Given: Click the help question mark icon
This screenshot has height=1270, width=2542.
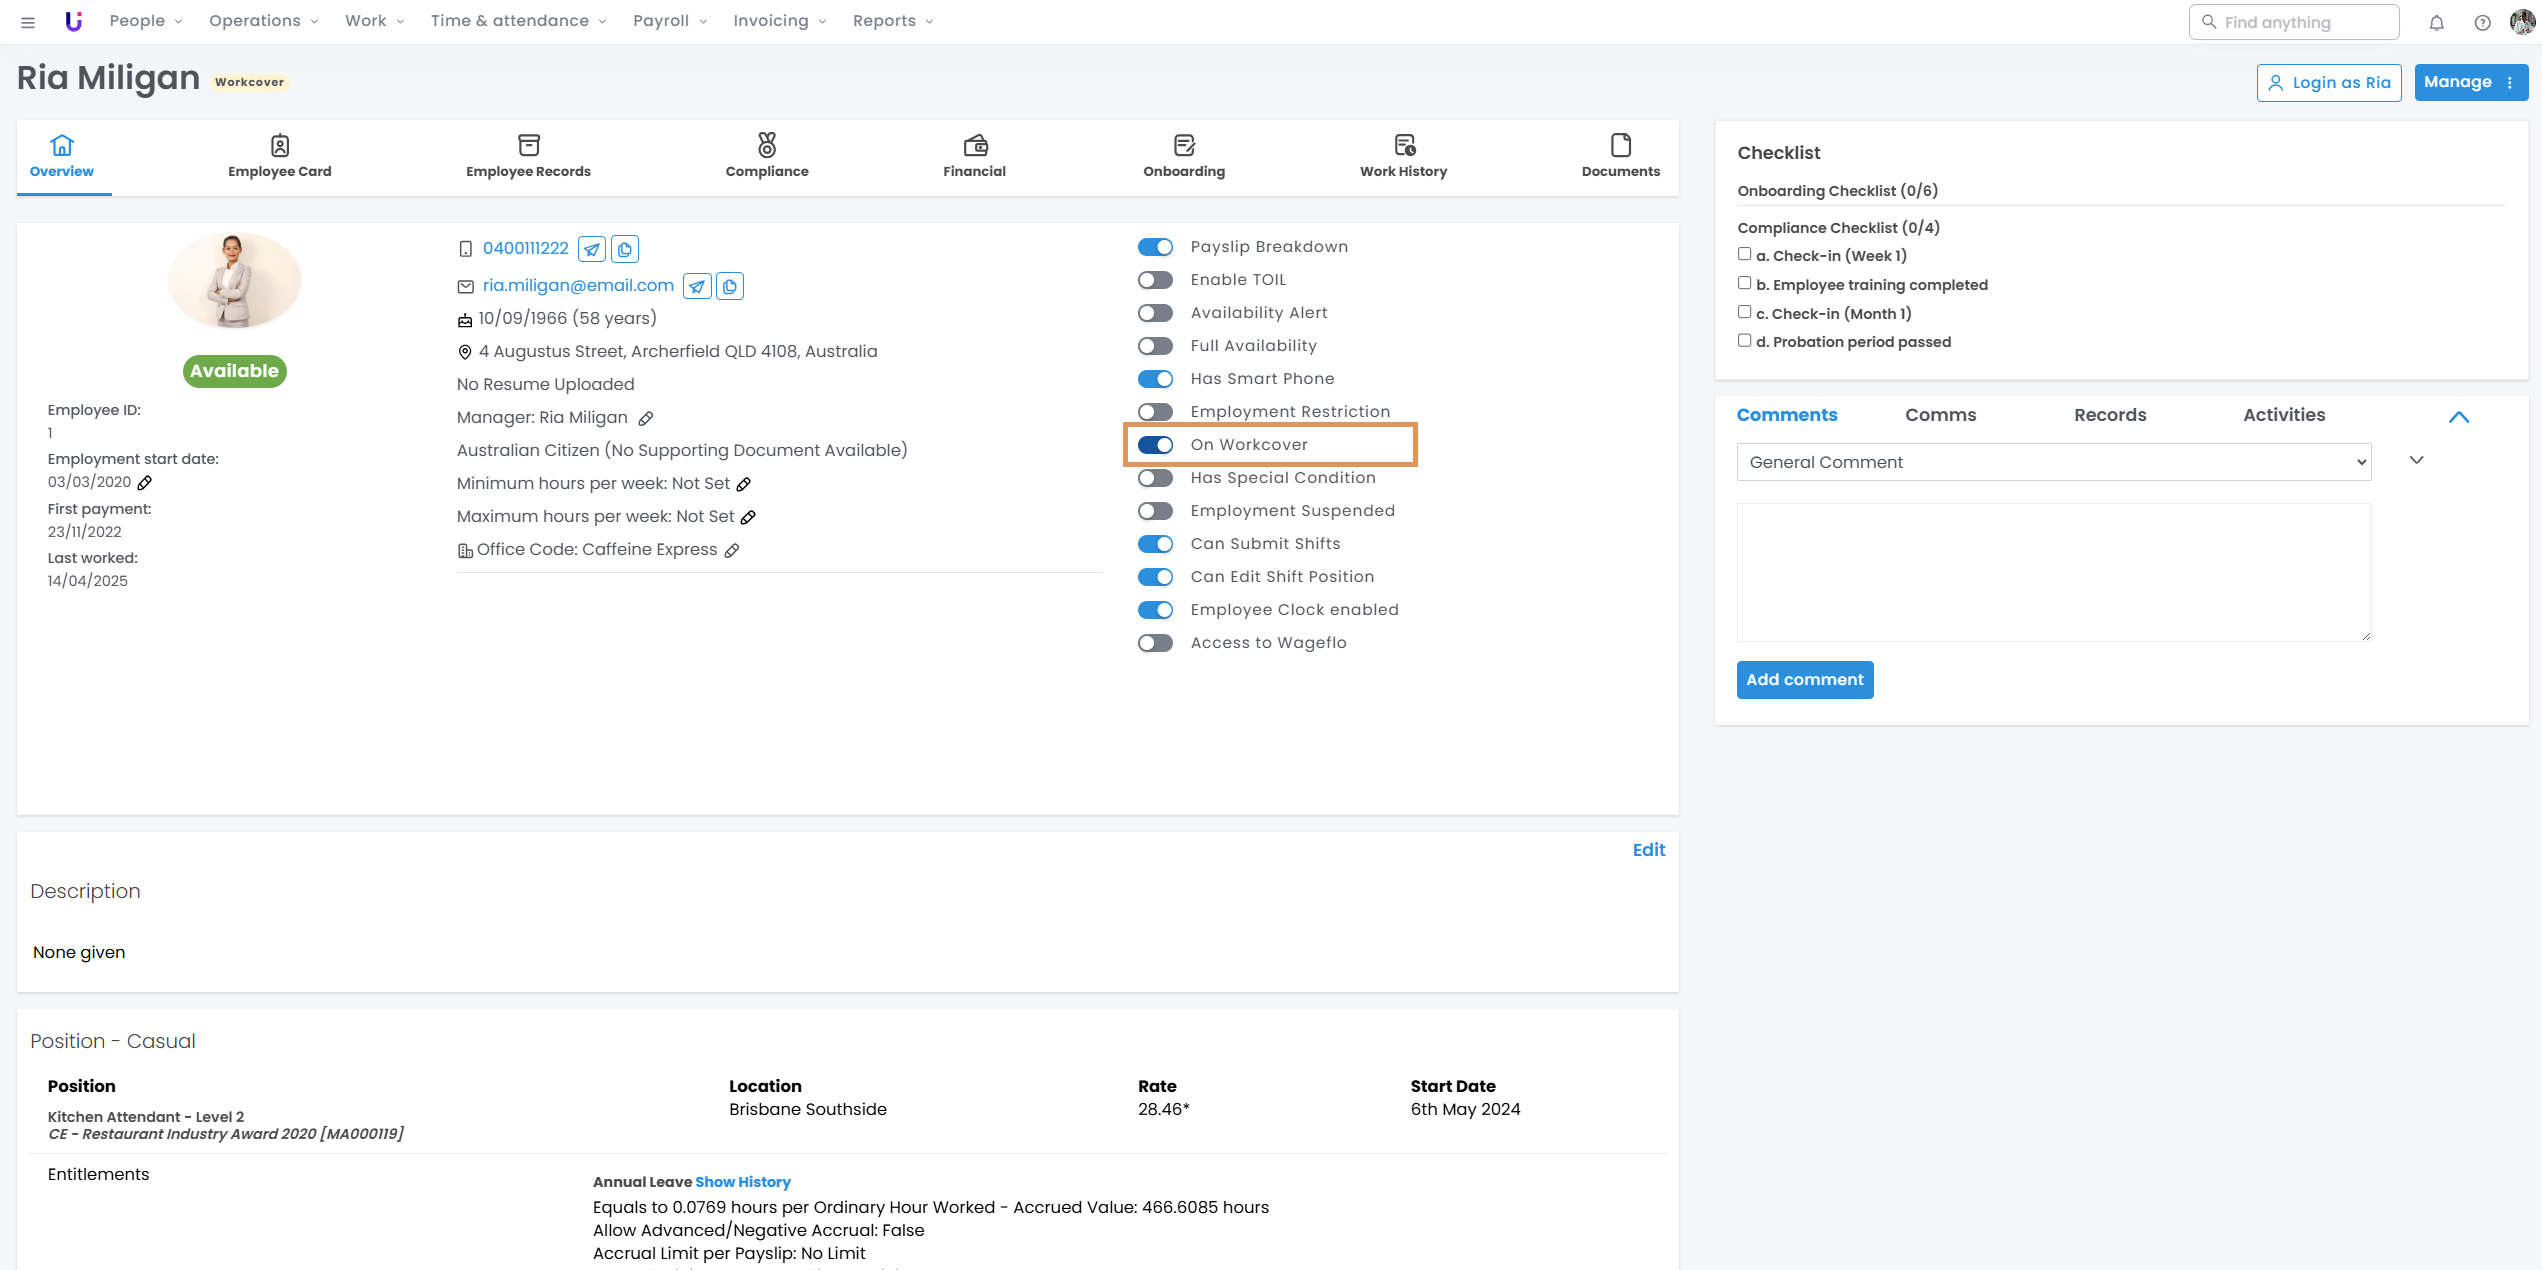Looking at the screenshot, I should pyautogui.click(x=2482, y=22).
